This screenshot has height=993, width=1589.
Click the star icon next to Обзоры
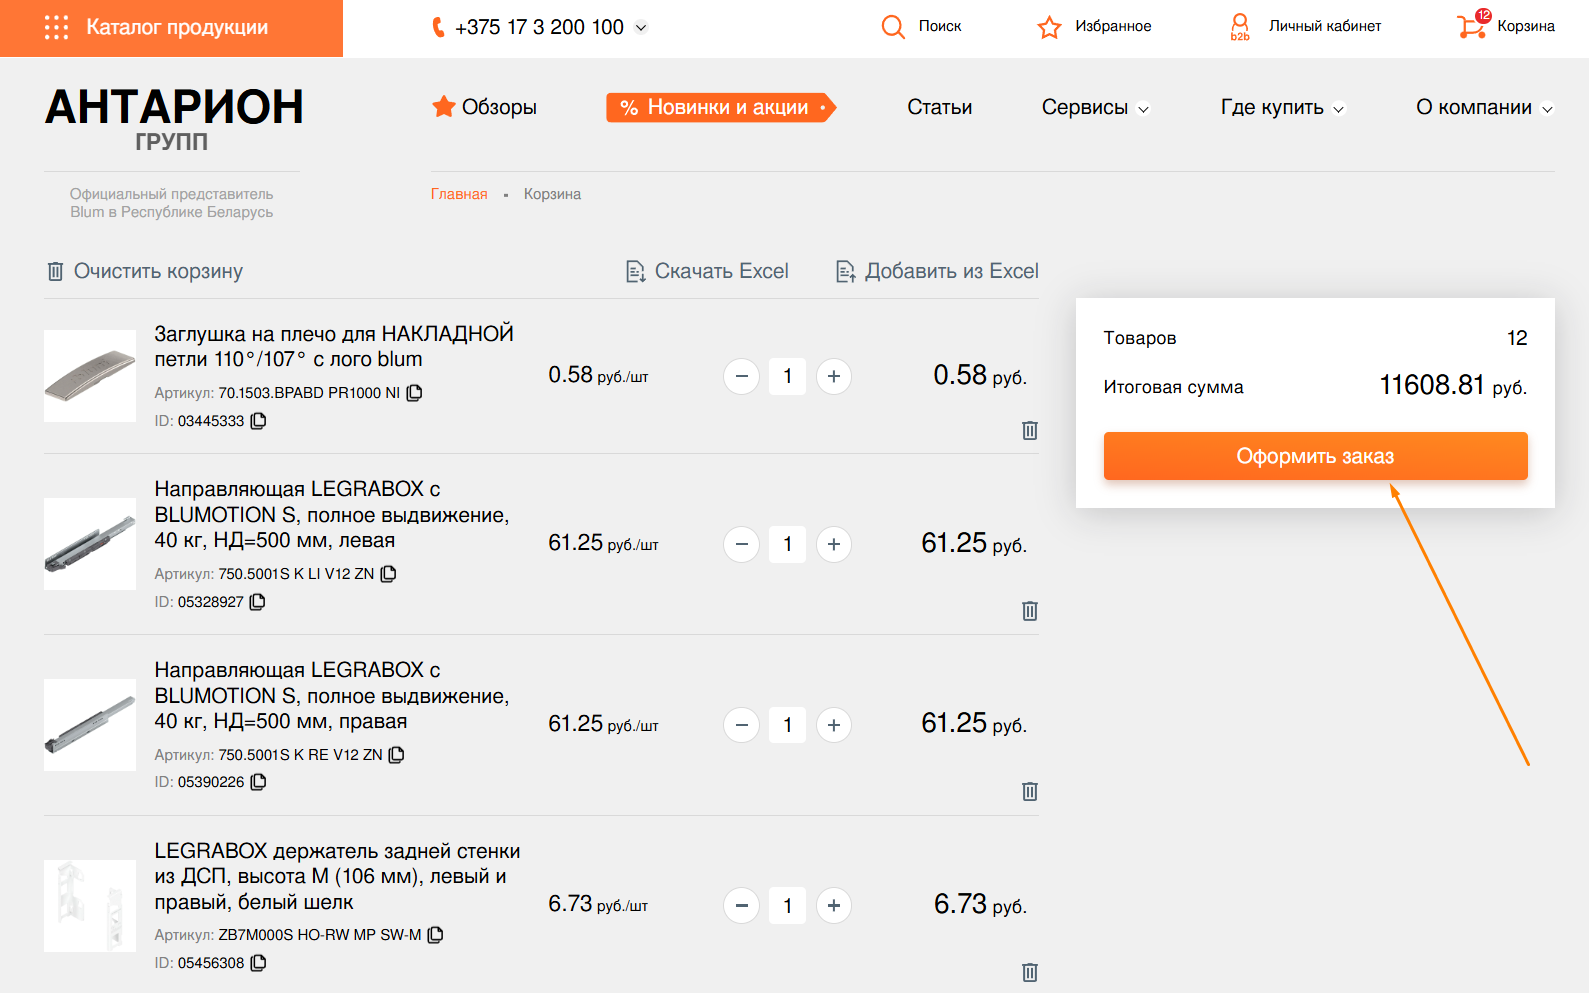tap(443, 106)
